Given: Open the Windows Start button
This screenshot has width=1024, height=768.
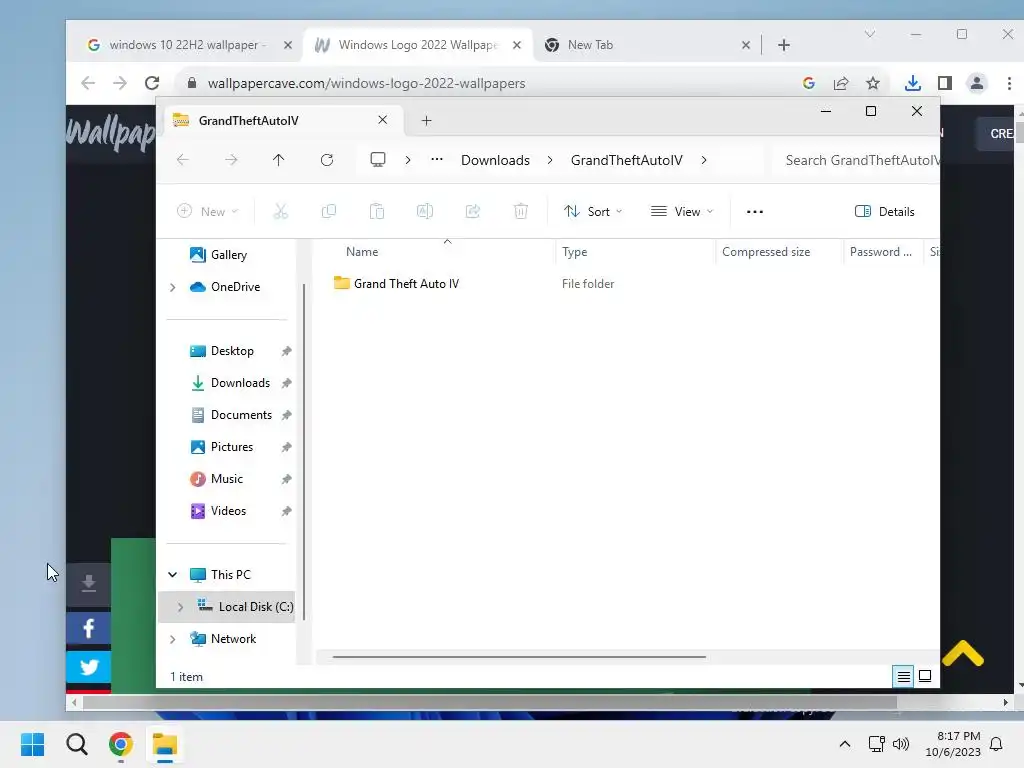Looking at the screenshot, I should pos(32,744).
